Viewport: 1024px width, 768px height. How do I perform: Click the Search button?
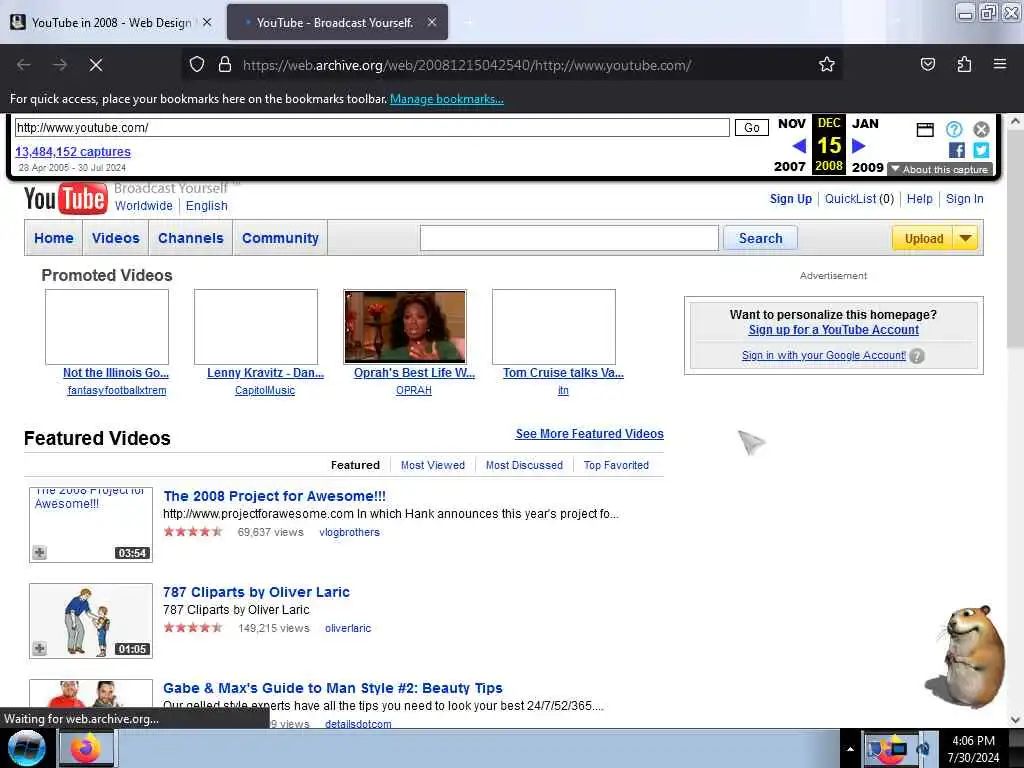(x=760, y=238)
